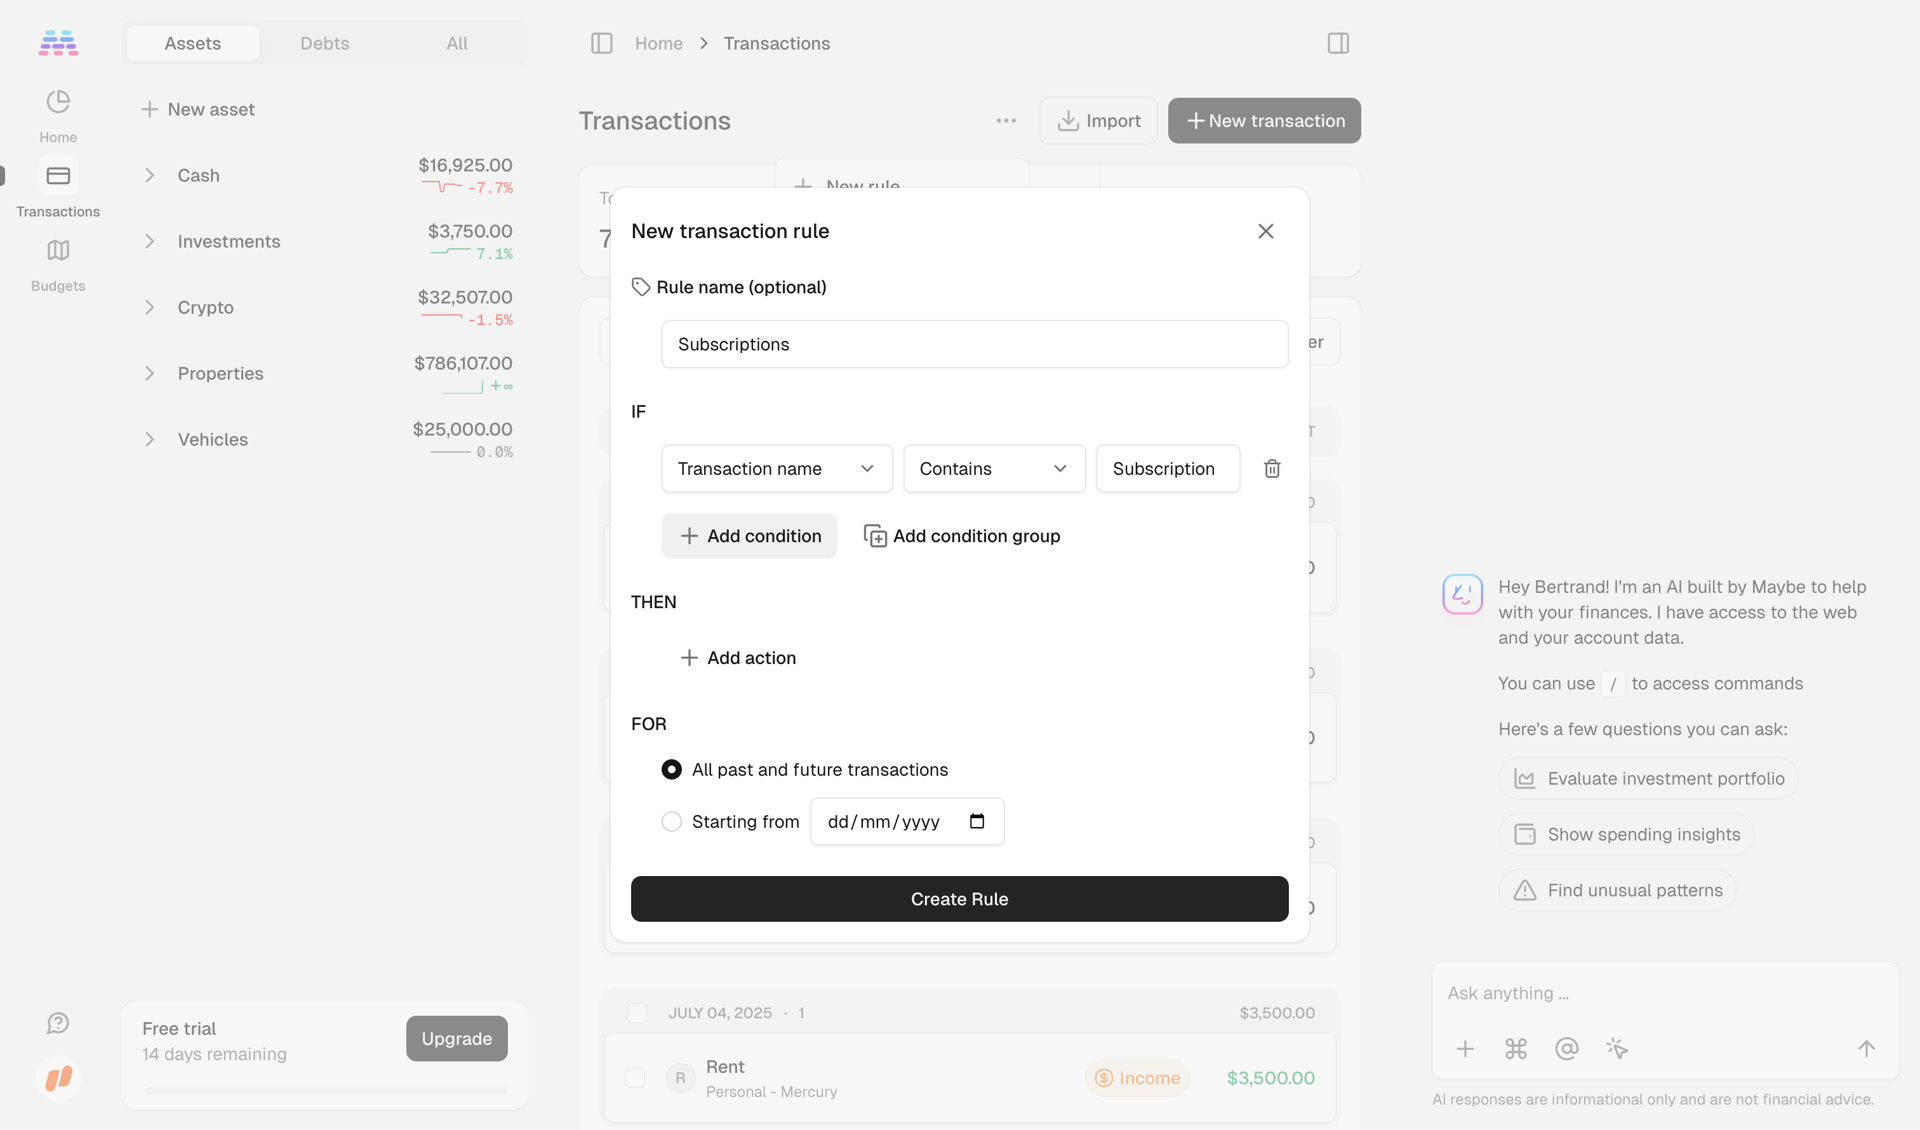Screen dimensions: 1920x1130
Task: Open help via question mark icon
Action: (57, 1023)
